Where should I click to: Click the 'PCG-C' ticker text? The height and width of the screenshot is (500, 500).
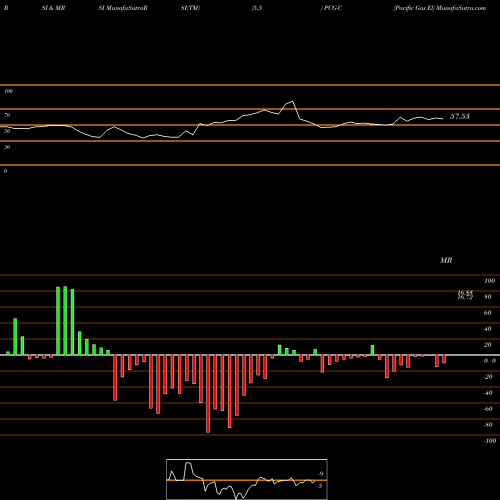tap(333, 8)
